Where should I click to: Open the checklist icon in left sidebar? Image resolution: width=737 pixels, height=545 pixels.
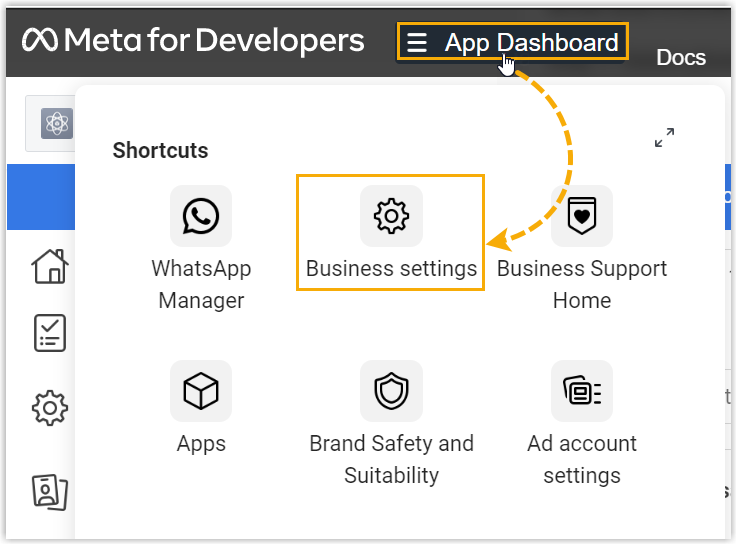(x=50, y=333)
